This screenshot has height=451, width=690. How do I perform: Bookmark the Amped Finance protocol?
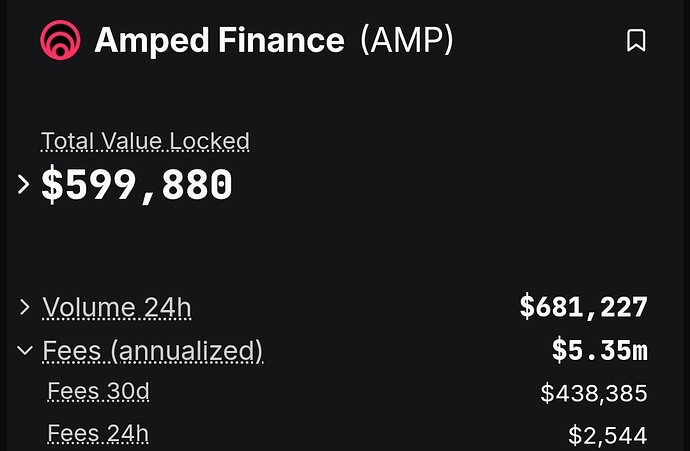coord(636,40)
